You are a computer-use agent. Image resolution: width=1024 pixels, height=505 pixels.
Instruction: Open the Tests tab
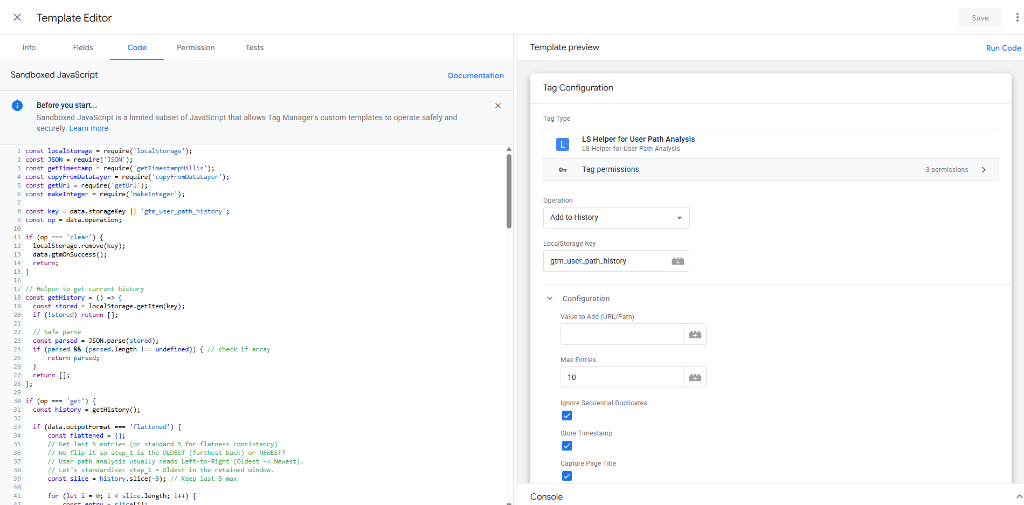coord(255,48)
